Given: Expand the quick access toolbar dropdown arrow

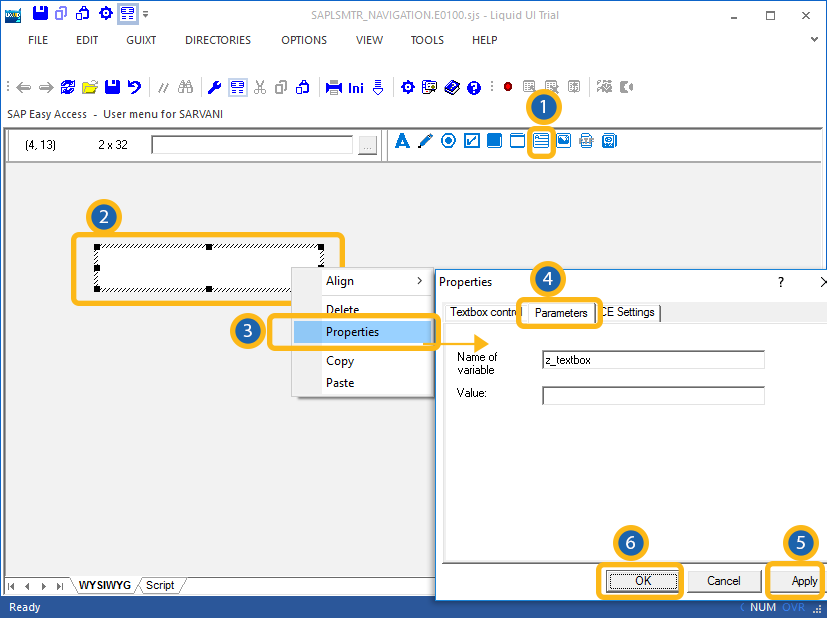Looking at the screenshot, I should (146, 14).
